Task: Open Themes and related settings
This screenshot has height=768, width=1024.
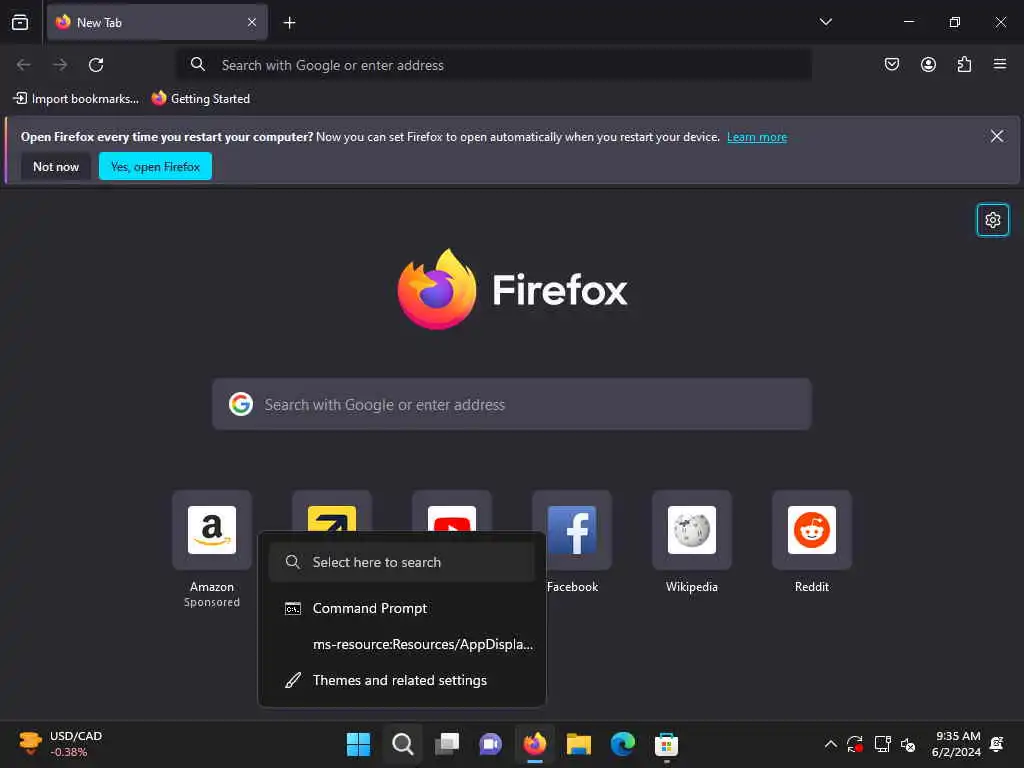Action: tap(402, 680)
